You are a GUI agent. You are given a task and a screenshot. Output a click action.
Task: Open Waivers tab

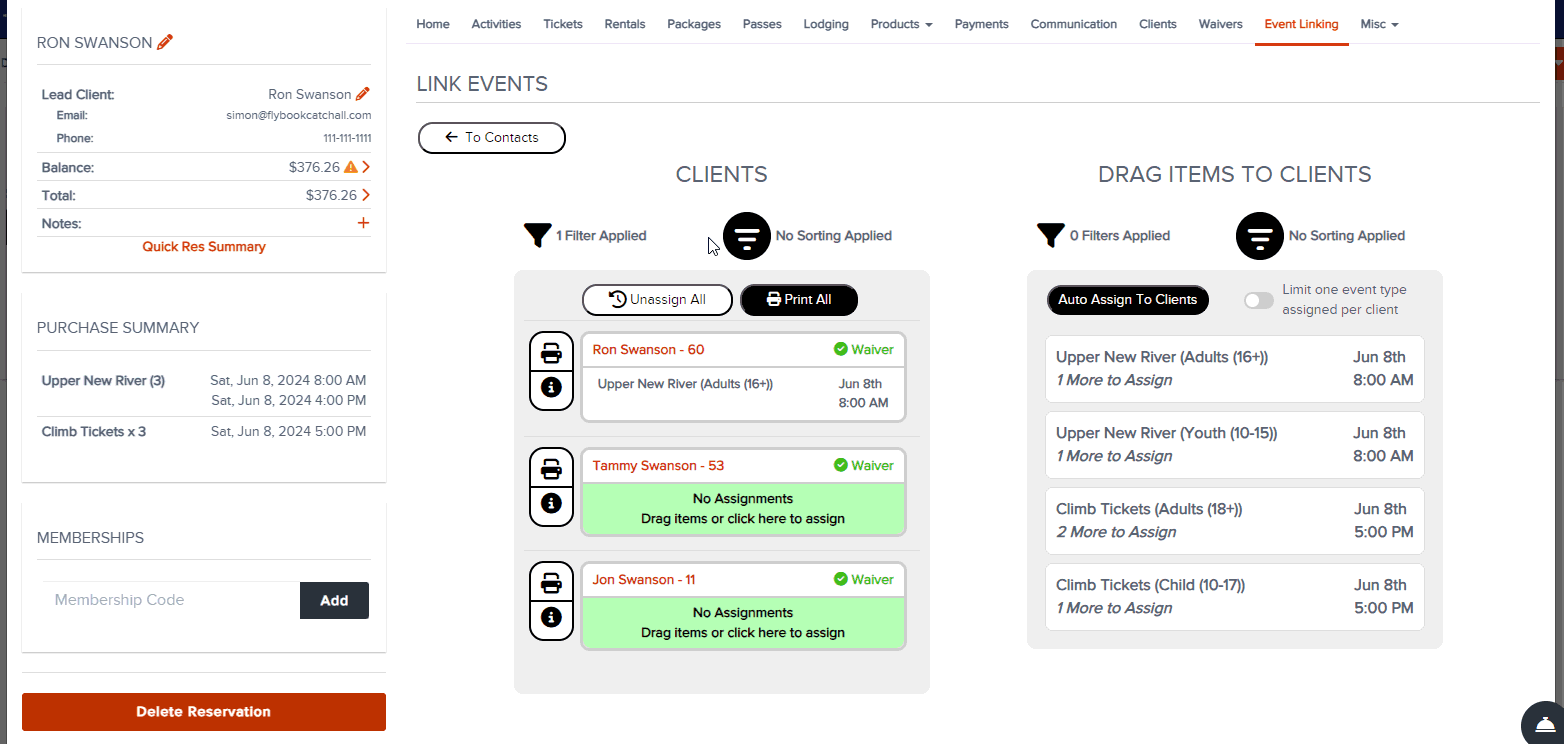coord(1220,24)
